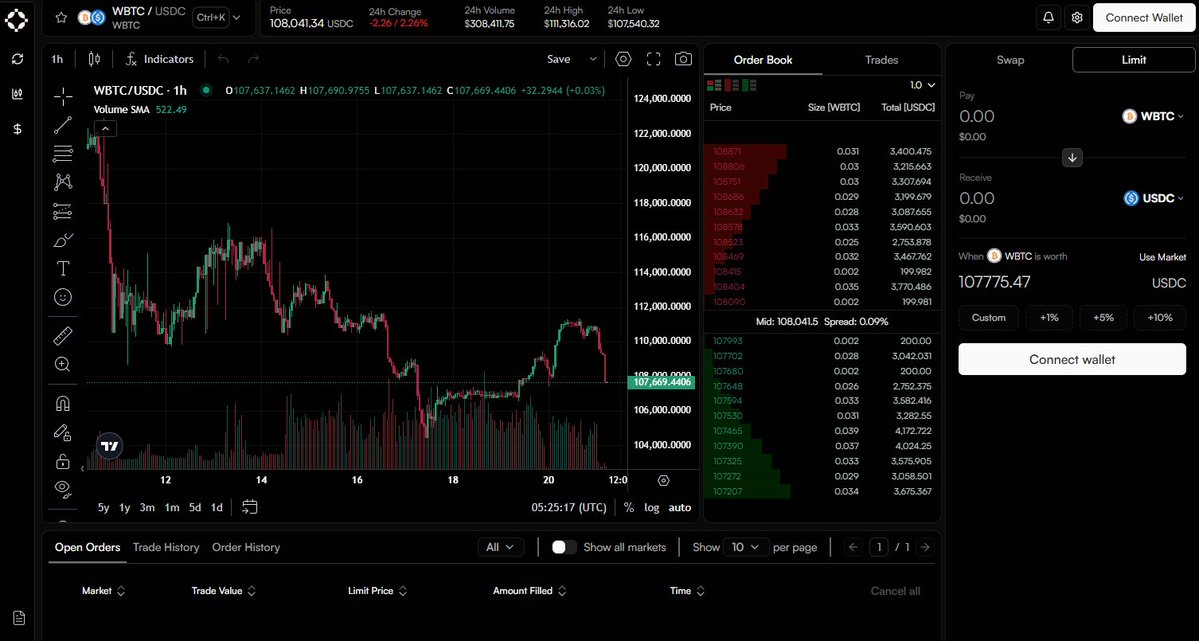The height and width of the screenshot is (641, 1199).
Task: Switch to the Trade History tab
Action: (166, 547)
